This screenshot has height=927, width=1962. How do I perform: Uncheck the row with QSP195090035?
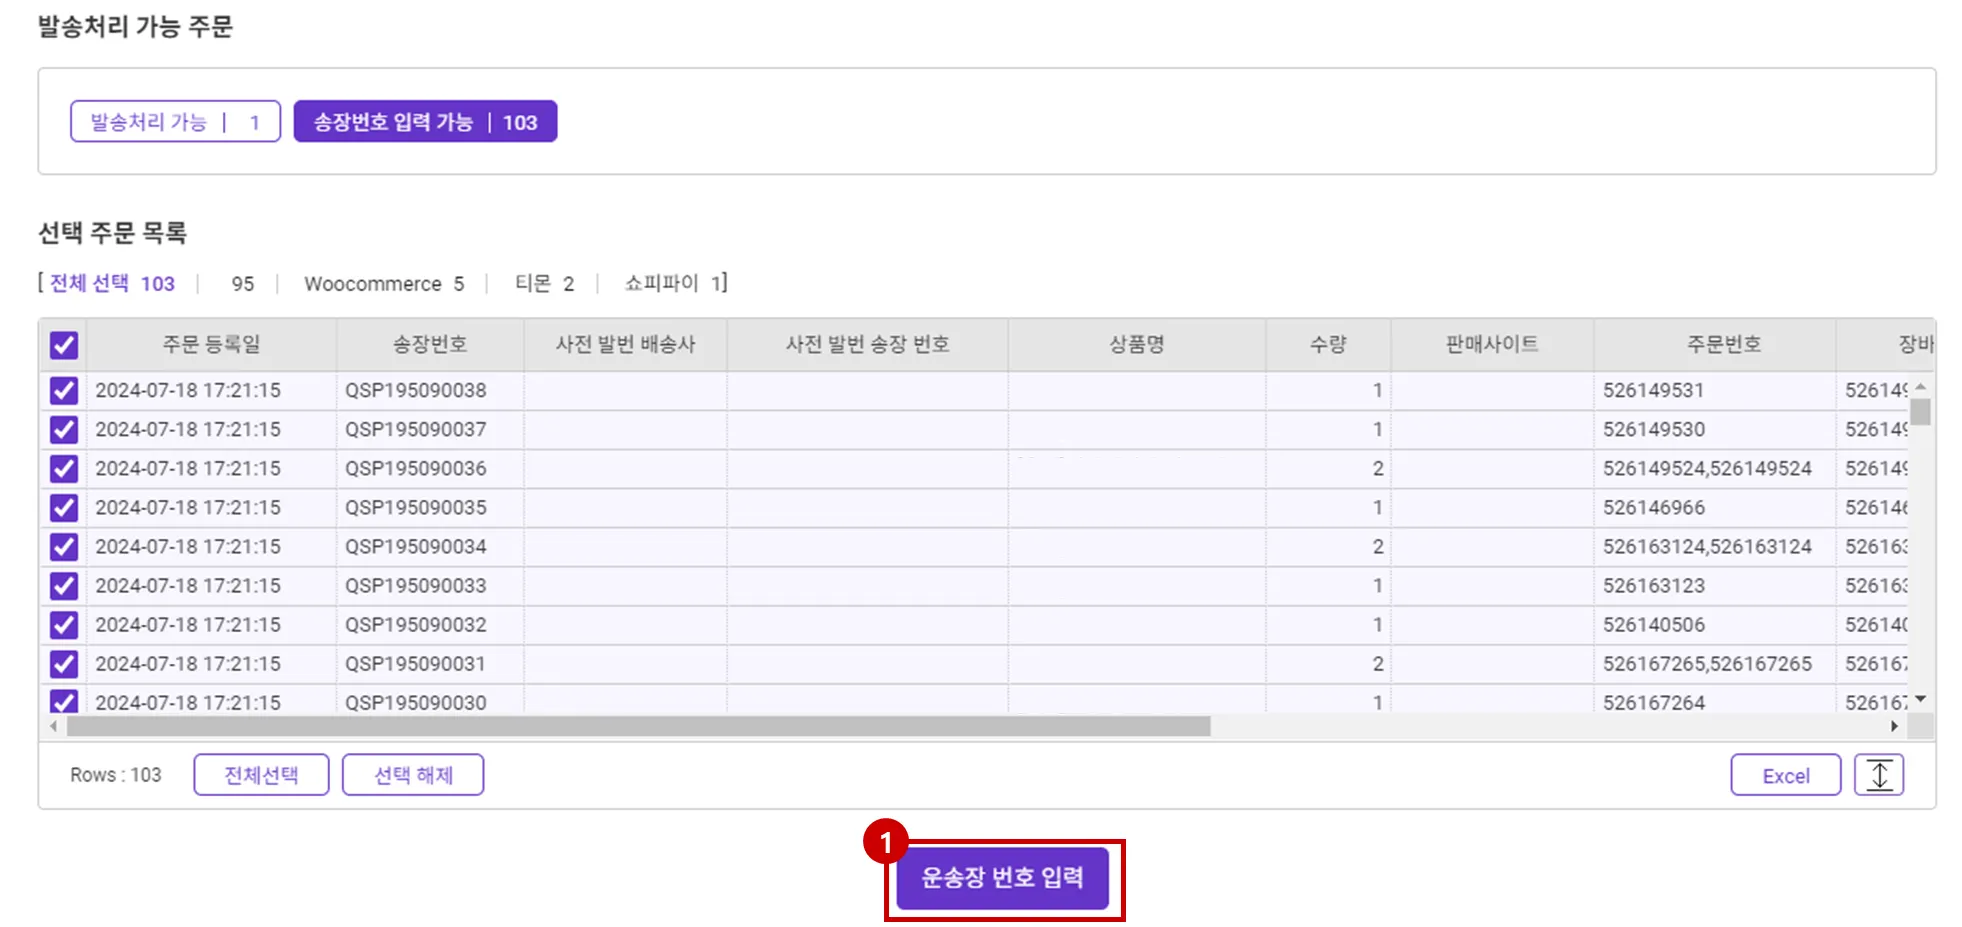[64, 508]
